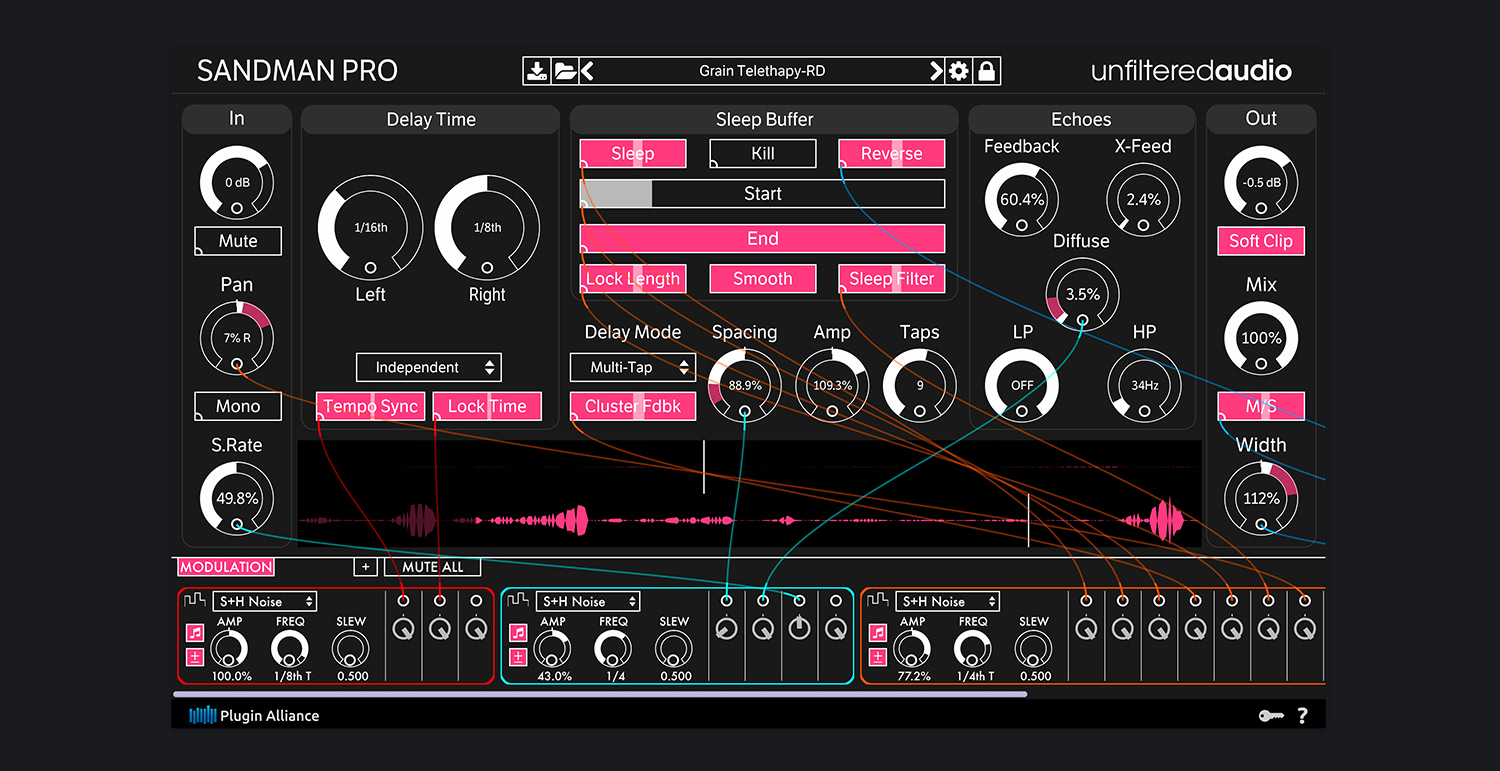1500x771 pixels.
Task: Click the key license icon in bottom bar
Action: pyautogui.click(x=1271, y=715)
